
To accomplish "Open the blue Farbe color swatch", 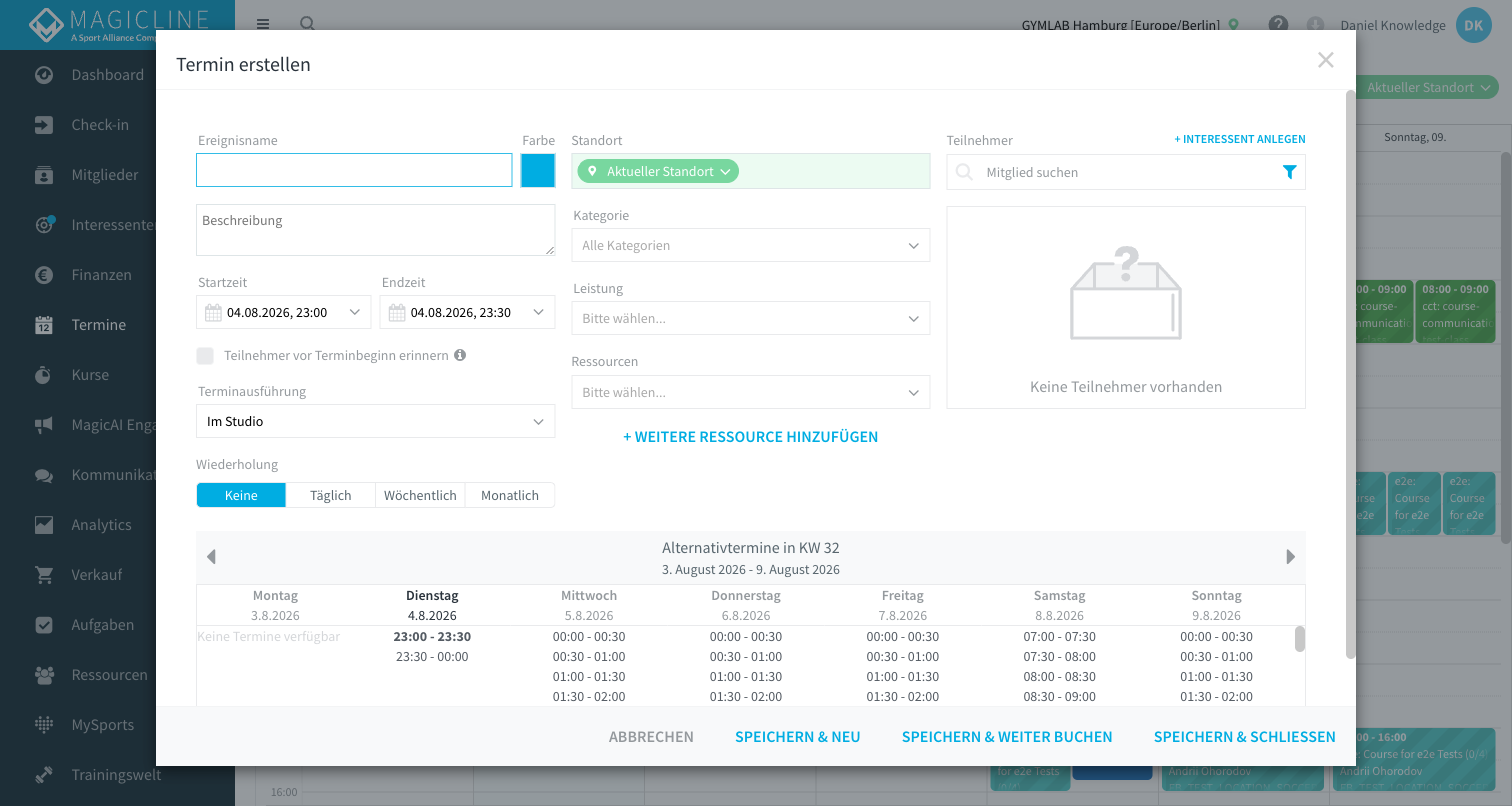I will (x=538, y=170).
